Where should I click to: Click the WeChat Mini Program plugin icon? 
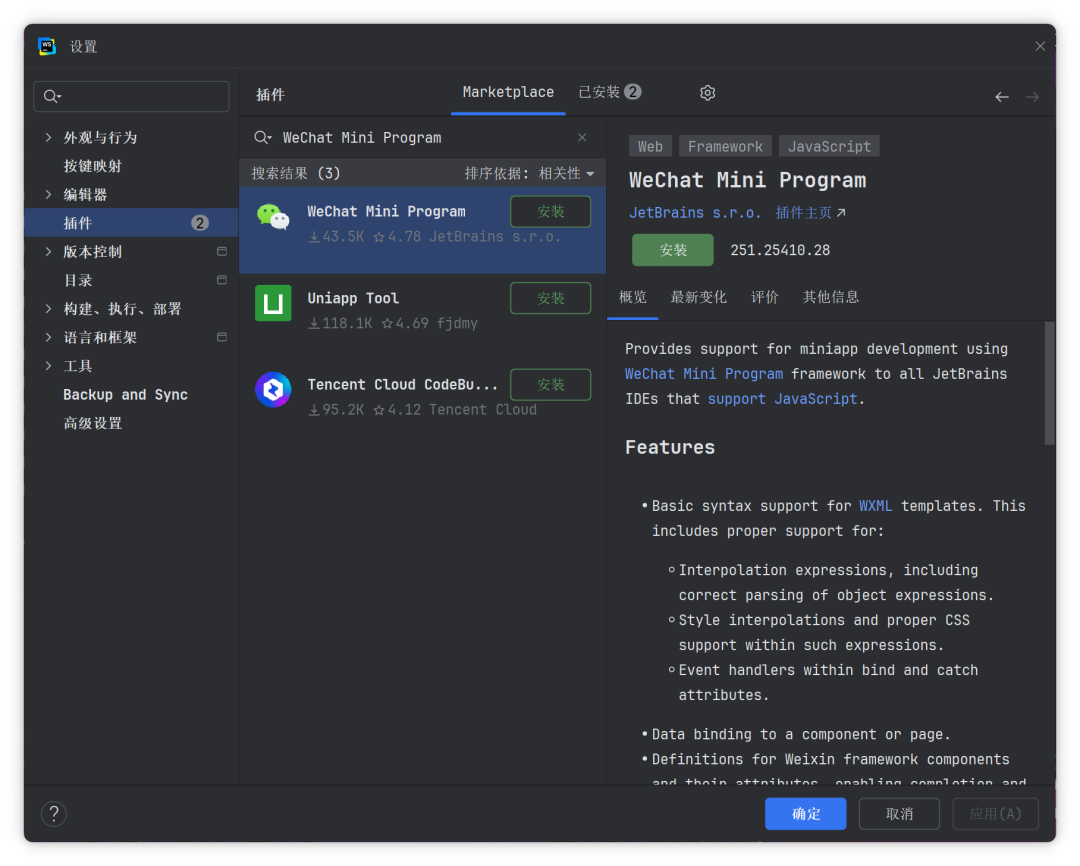(x=273, y=216)
